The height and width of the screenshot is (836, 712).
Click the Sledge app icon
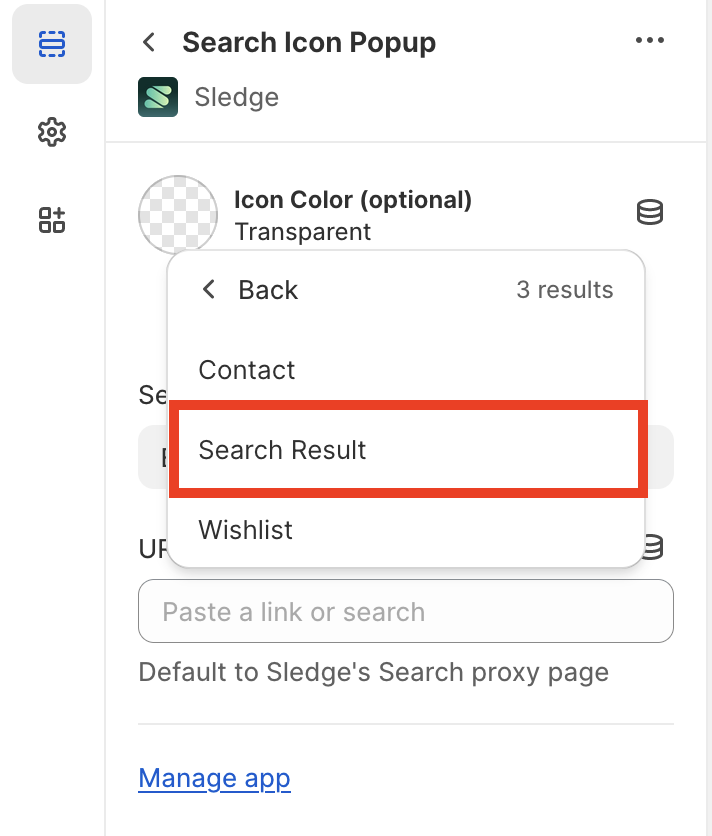pos(157,97)
